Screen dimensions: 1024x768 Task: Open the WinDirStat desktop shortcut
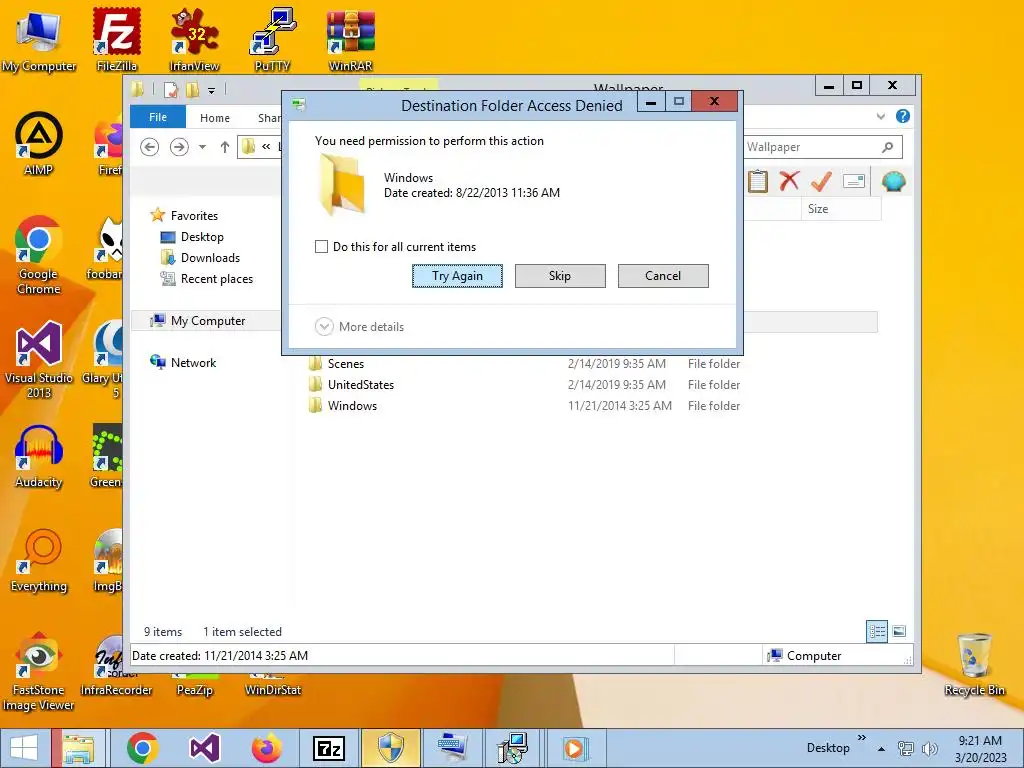(x=272, y=684)
